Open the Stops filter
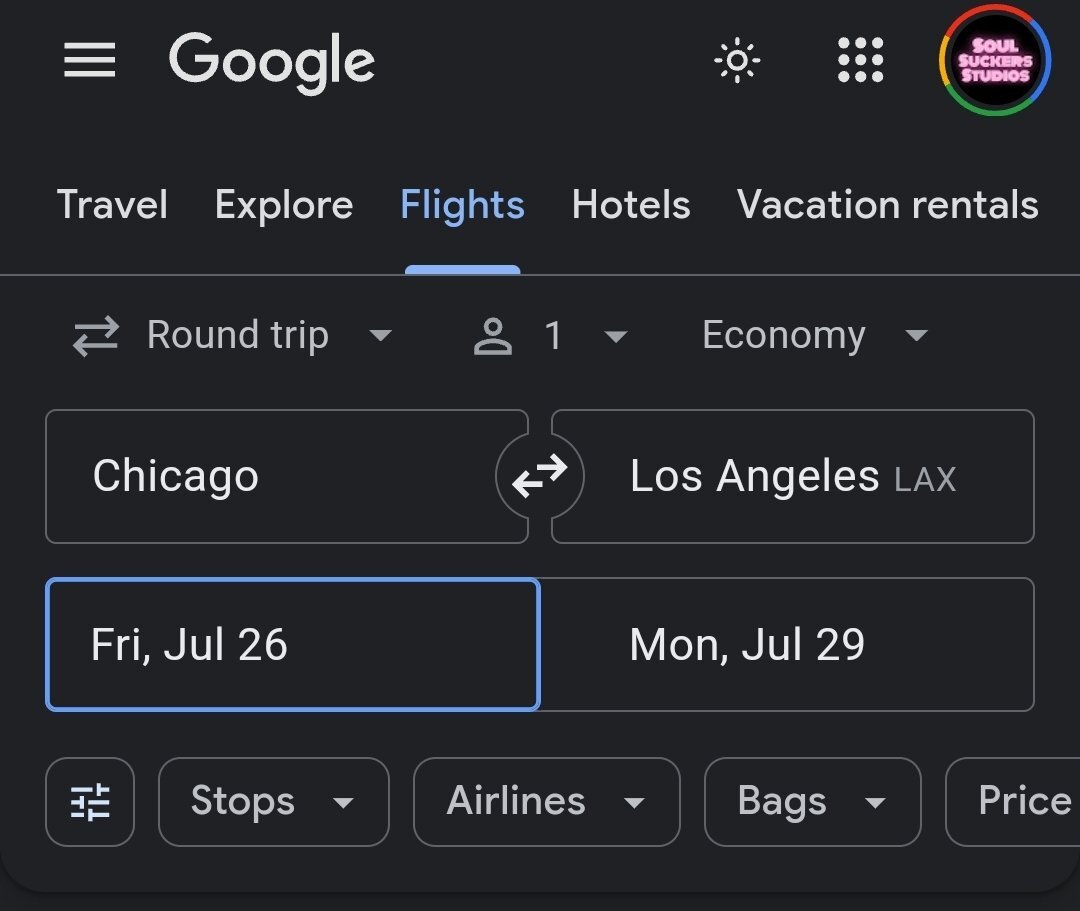Image resolution: width=1080 pixels, height=911 pixels. coord(273,802)
